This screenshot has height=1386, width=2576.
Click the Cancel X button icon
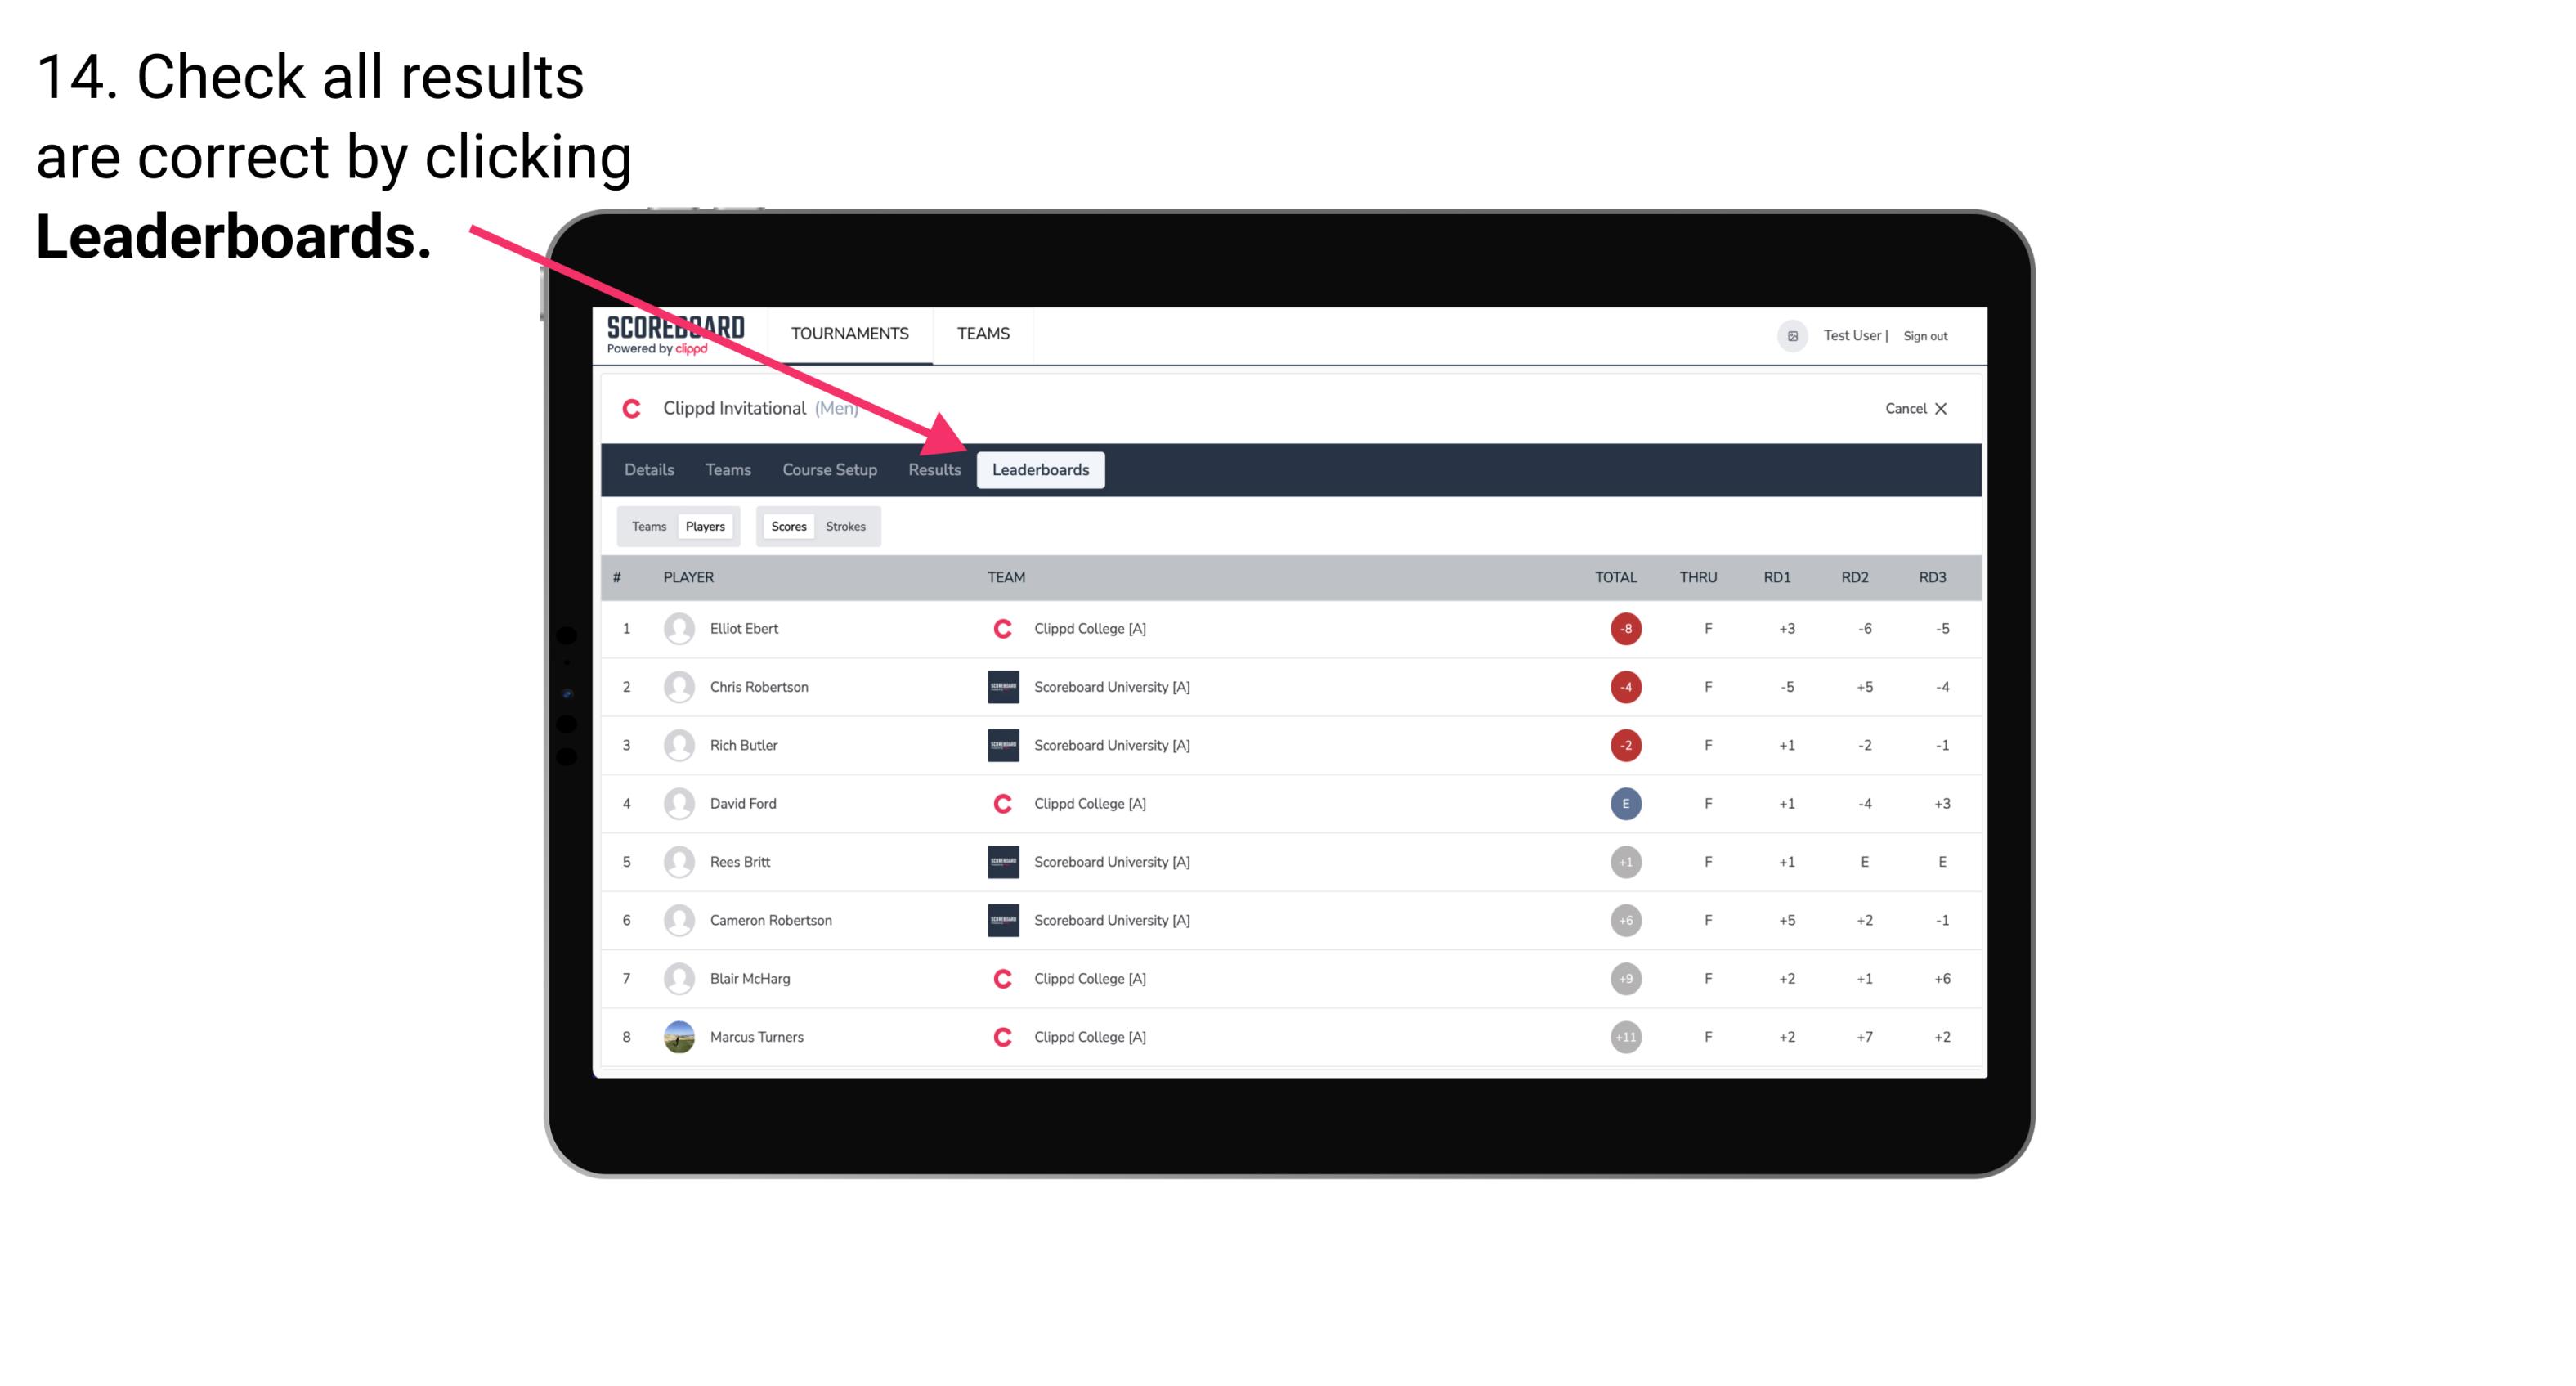(1942, 406)
